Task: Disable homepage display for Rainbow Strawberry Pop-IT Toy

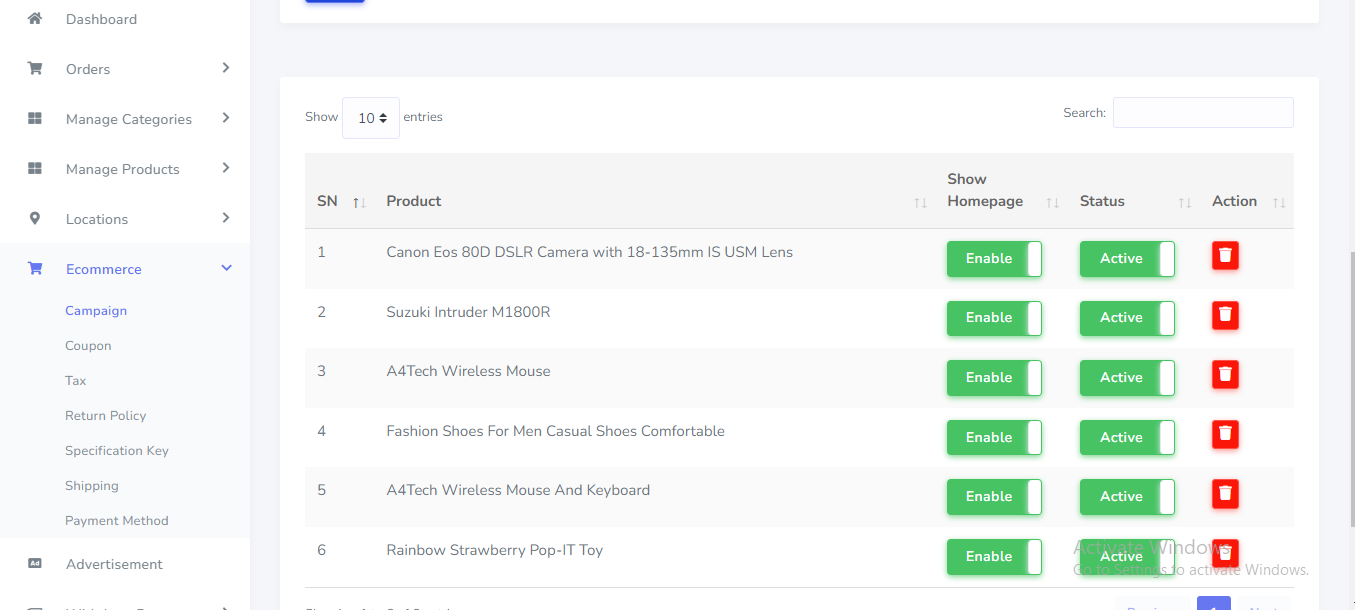Action: click(x=994, y=557)
